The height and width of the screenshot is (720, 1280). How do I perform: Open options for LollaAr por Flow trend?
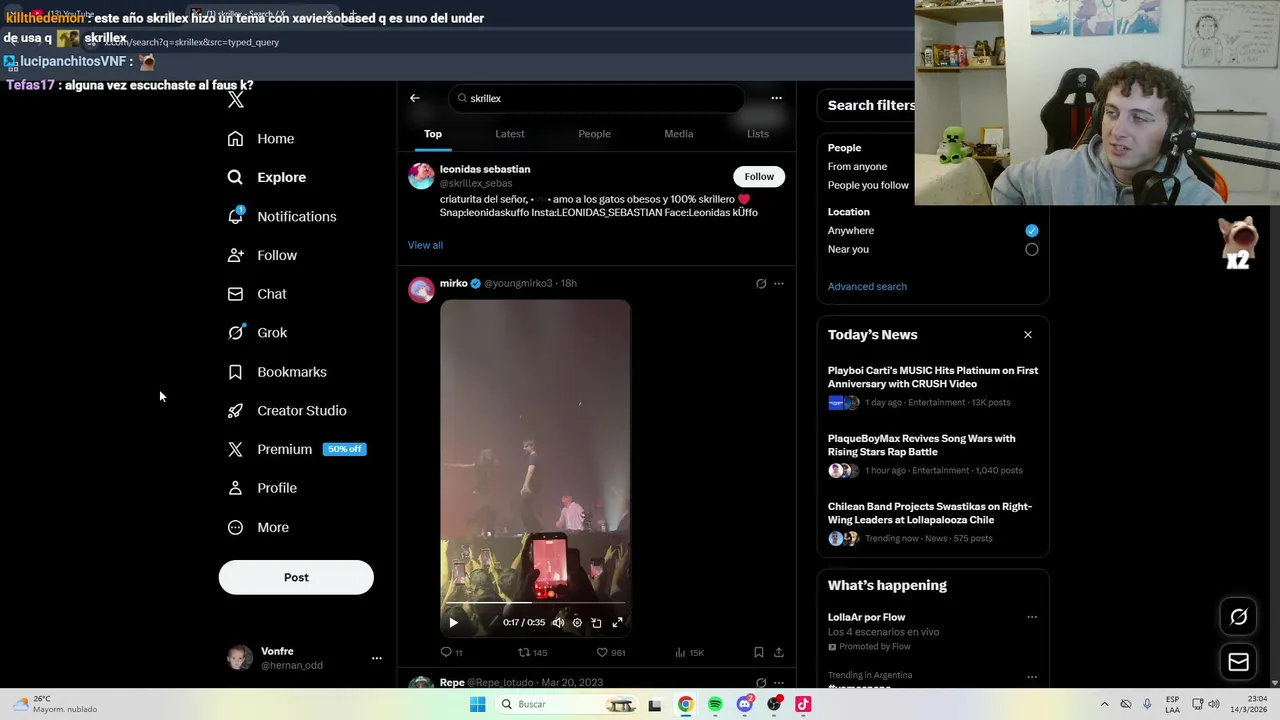tap(1032, 618)
